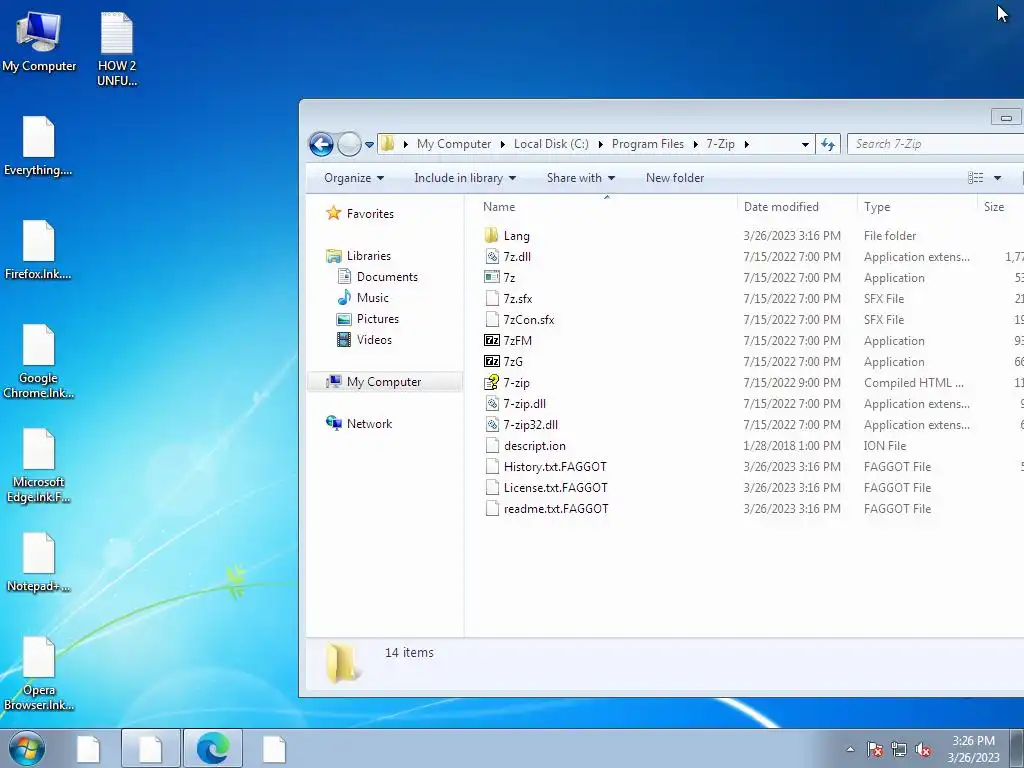Select the 7-zip32.dll file icon
Screen dimensions: 1024x768
click(x=492, y=424)
